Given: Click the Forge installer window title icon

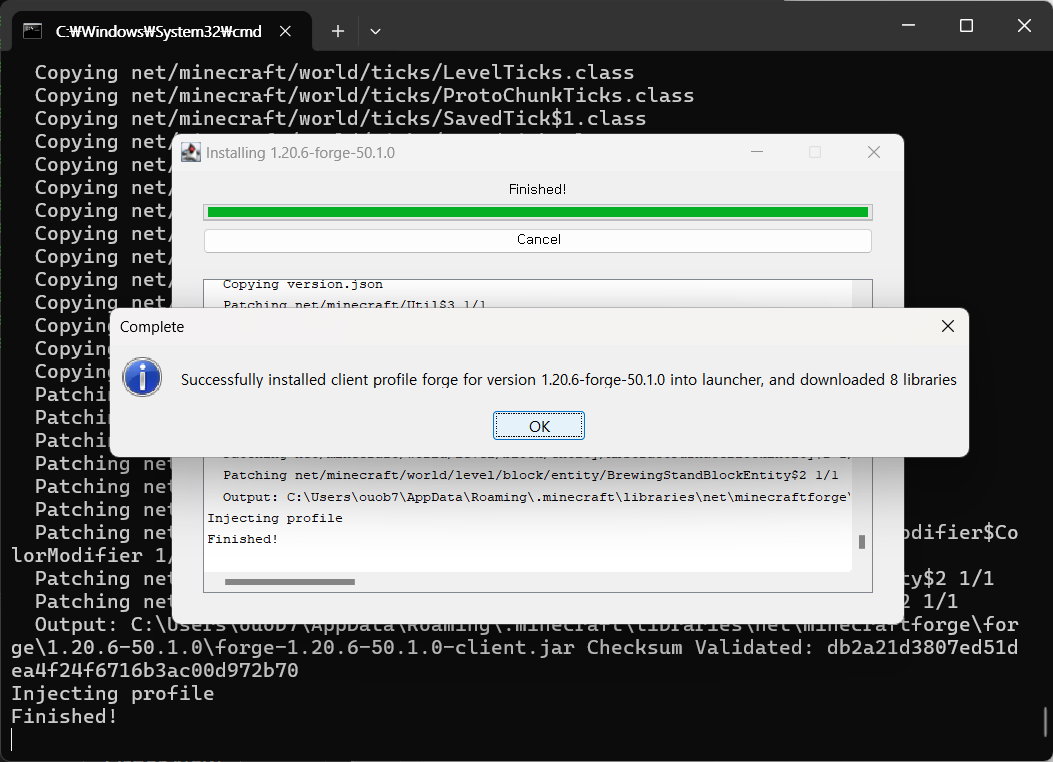Looking at the screenshot, I should tap(191, 152).
